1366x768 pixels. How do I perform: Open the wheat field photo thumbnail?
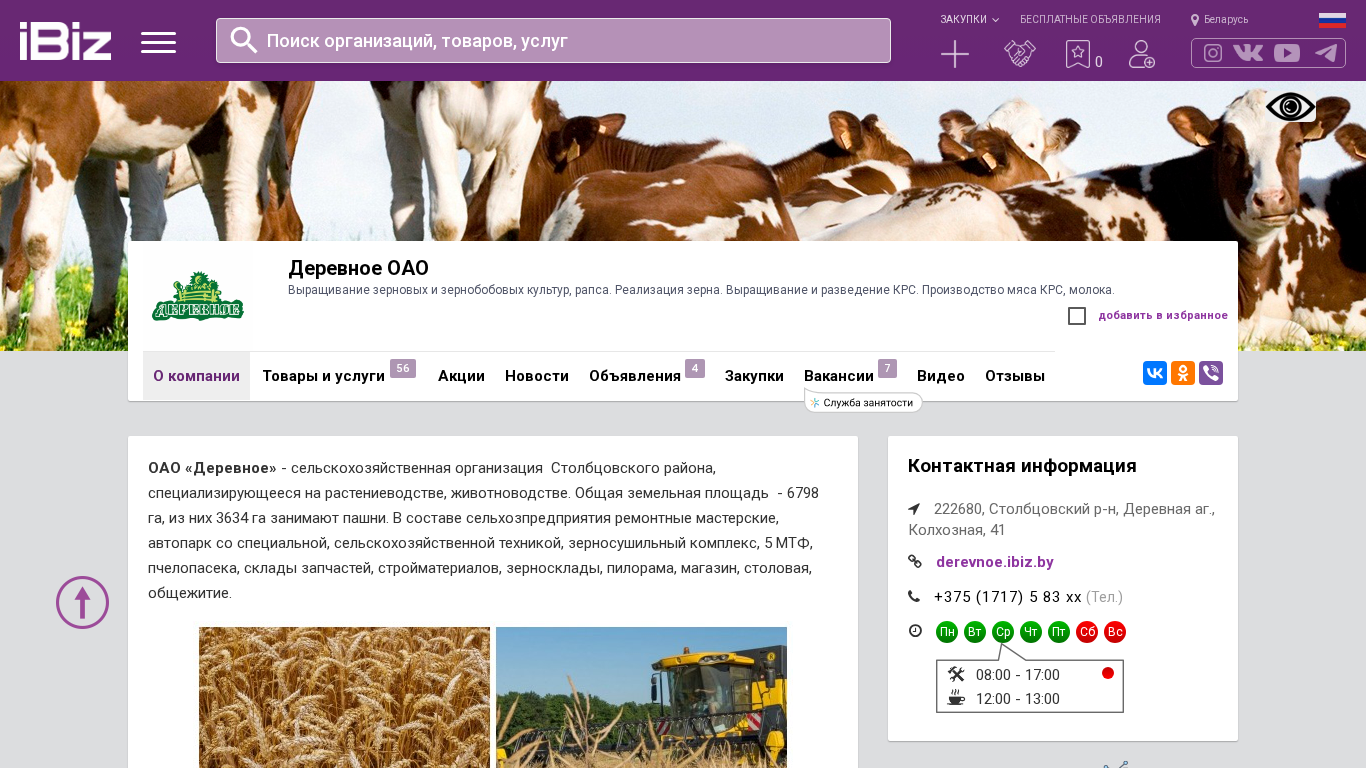344,697
